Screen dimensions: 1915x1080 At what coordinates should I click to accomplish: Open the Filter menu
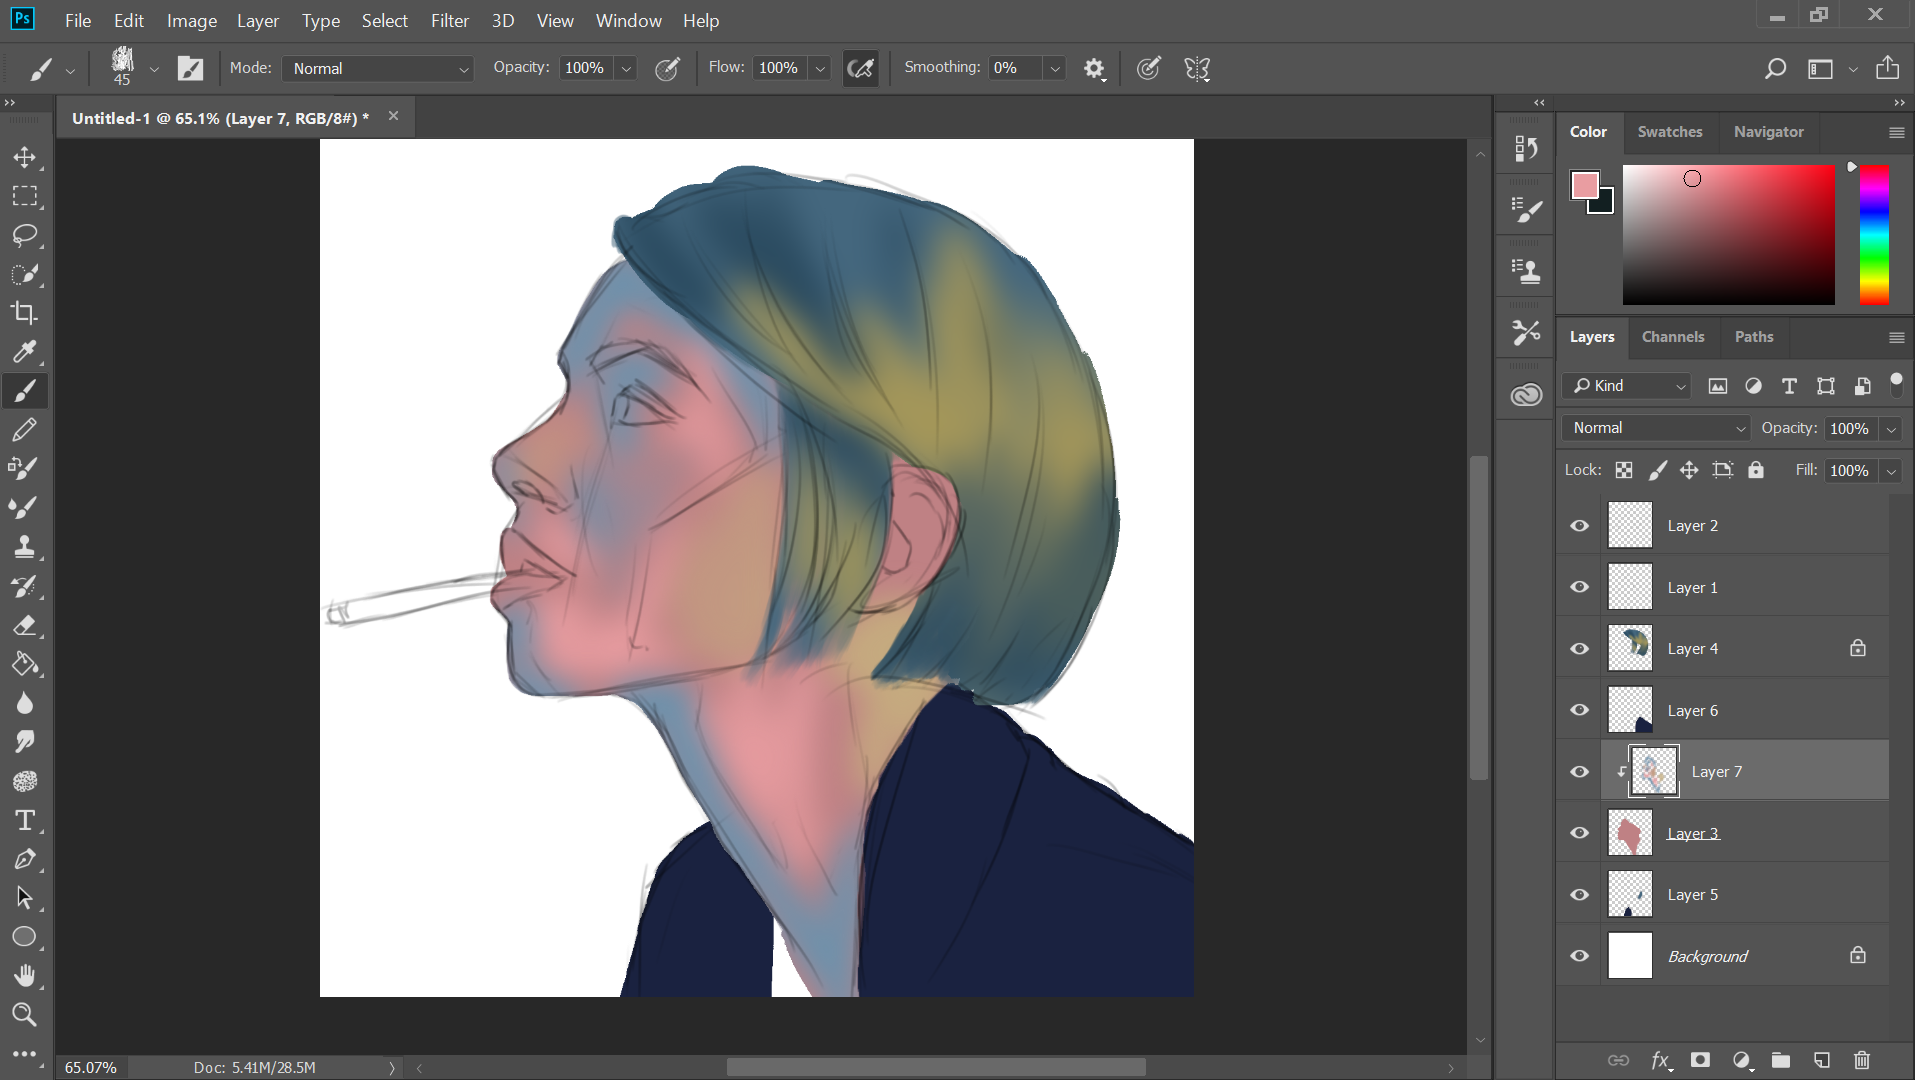449,20
